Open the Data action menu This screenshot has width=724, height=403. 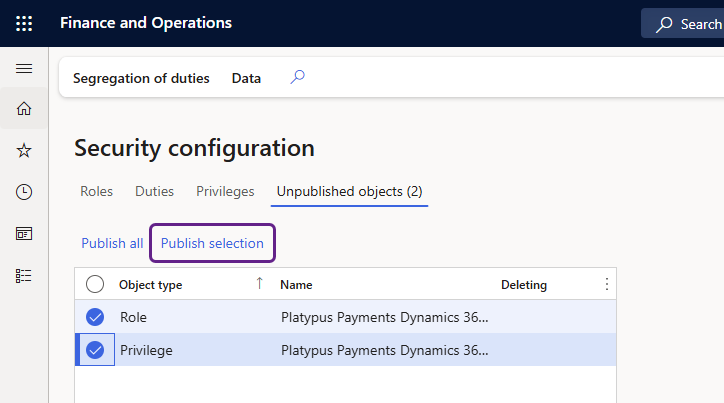(246, 78)
